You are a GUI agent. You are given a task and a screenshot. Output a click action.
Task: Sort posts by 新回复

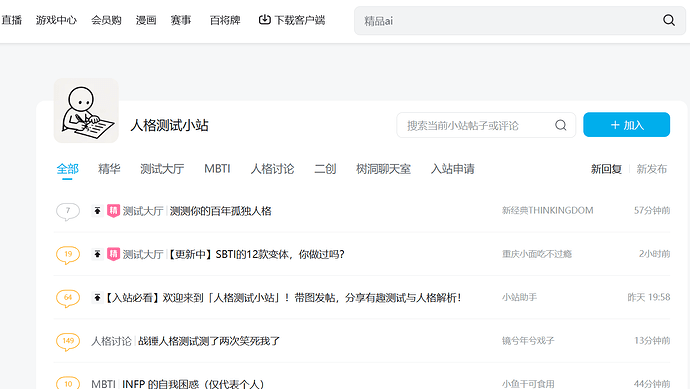606,169
